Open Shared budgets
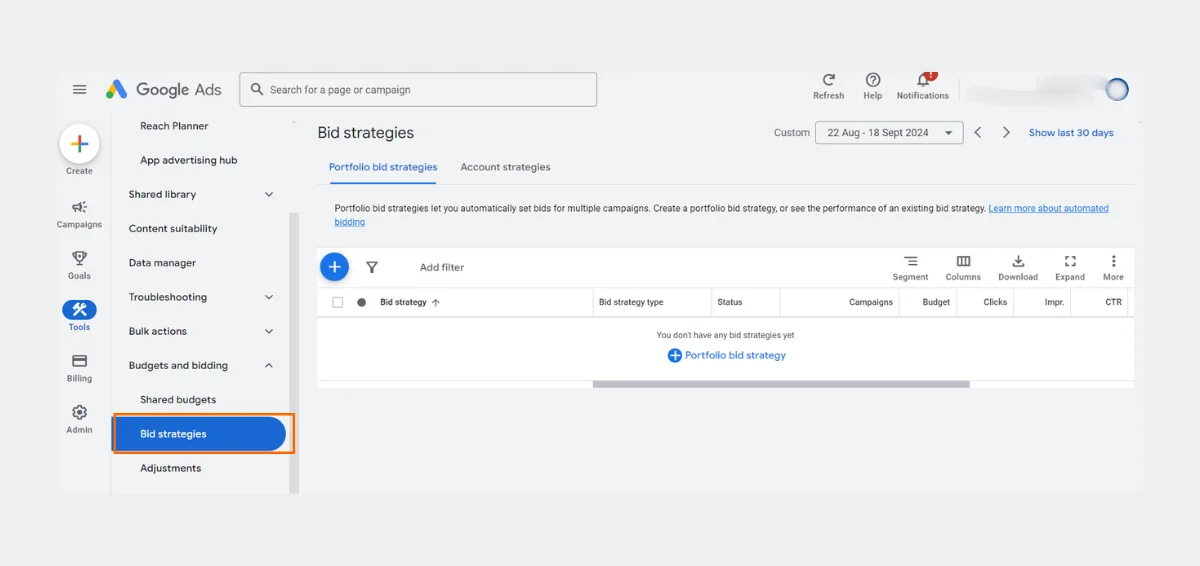1200x566 pixels. coord(178,400)
